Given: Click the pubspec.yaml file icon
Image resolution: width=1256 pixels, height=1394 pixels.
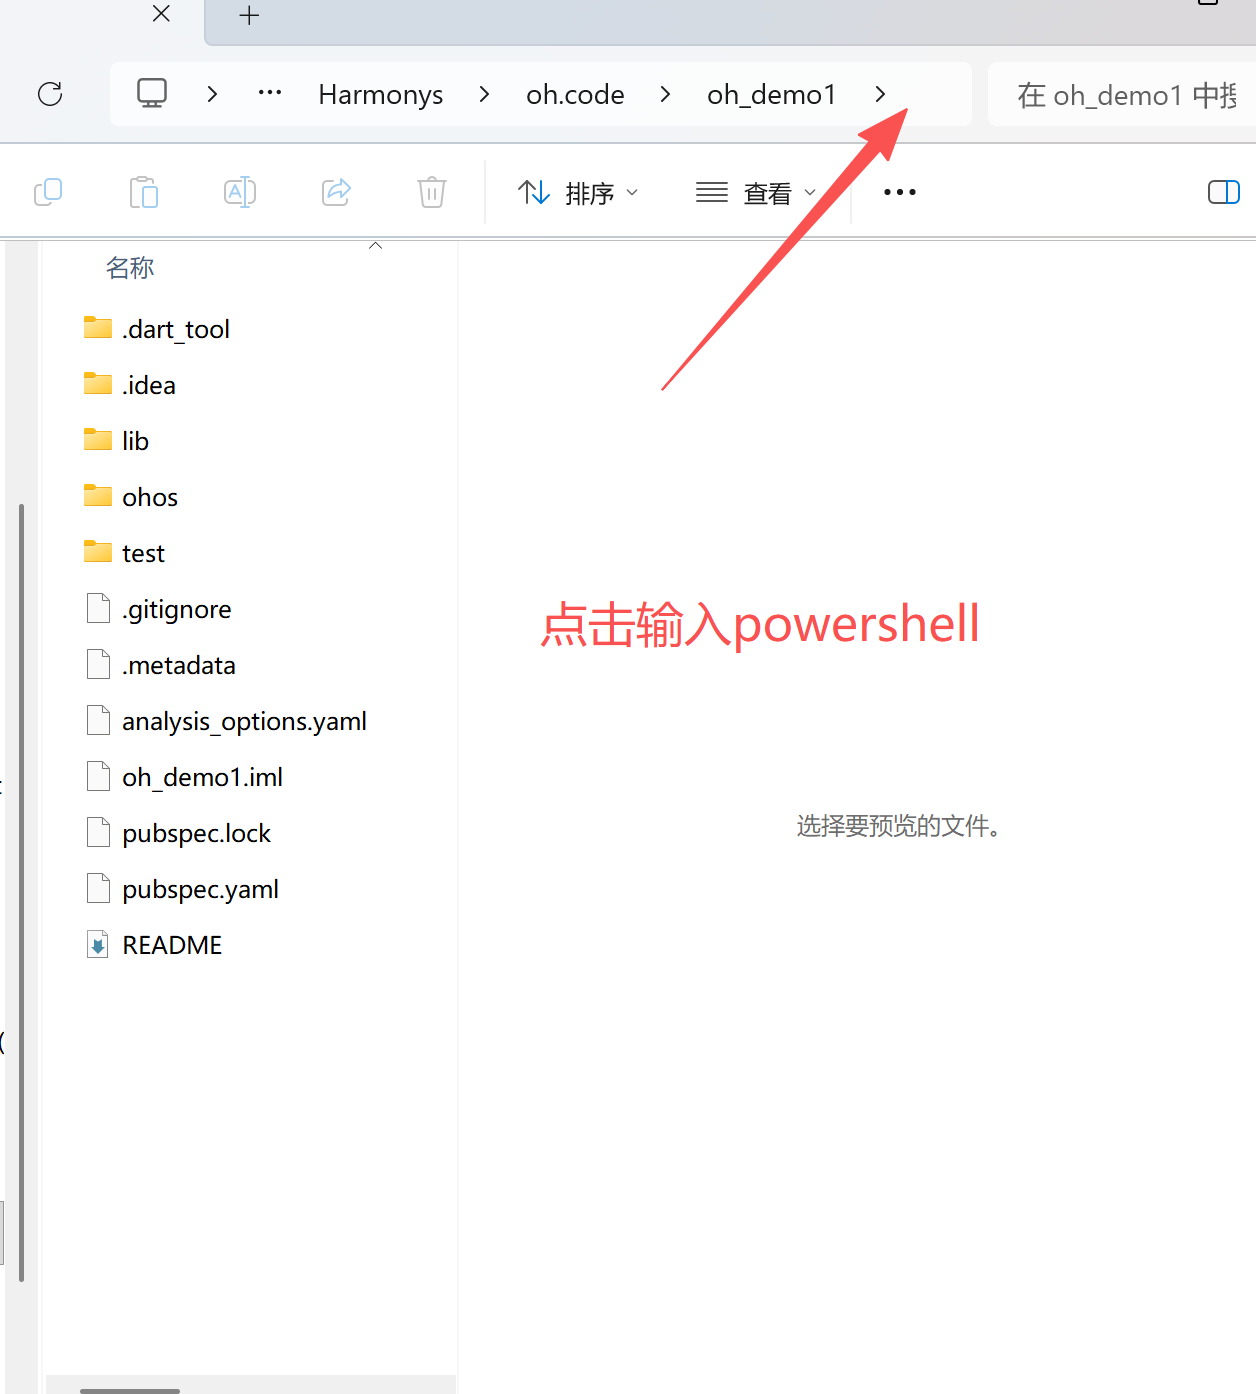Looking at the screenshot, I should (x=98, y=888).
